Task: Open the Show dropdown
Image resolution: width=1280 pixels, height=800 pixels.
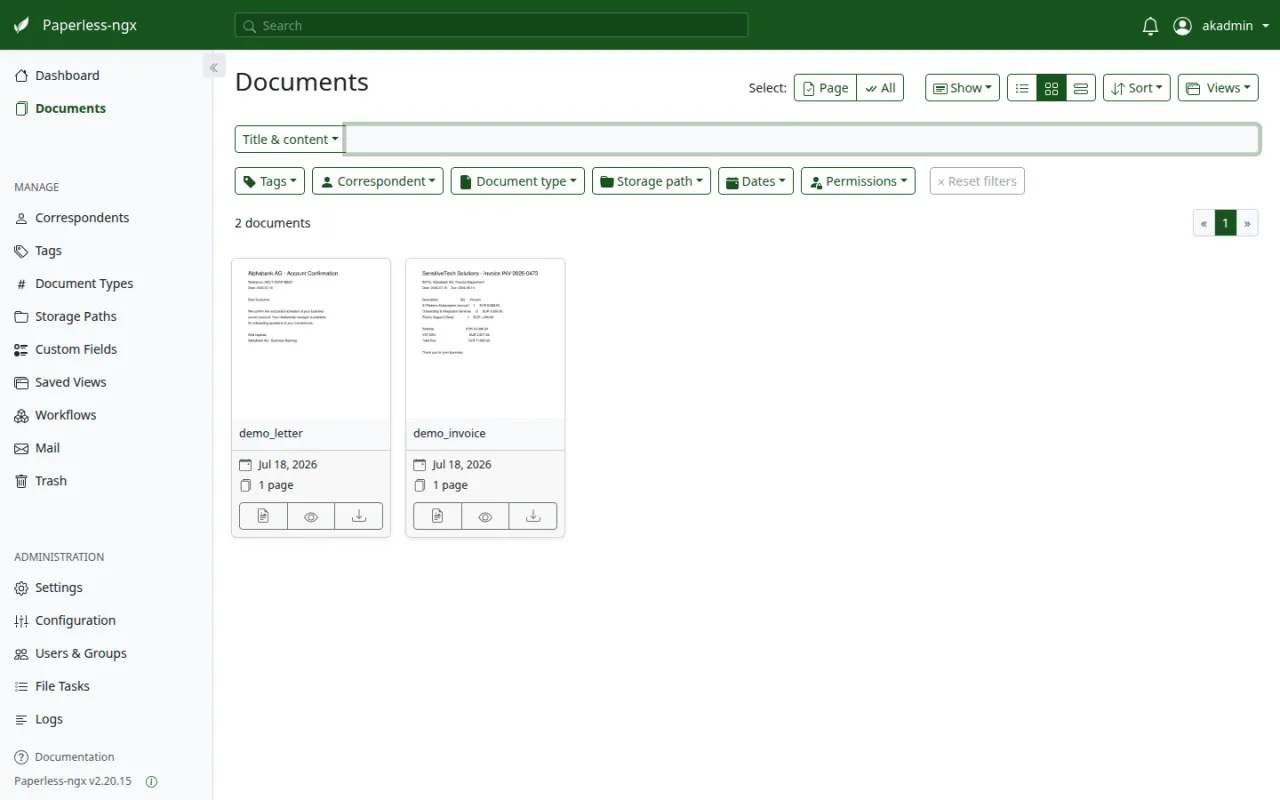Action: (962, 88)
